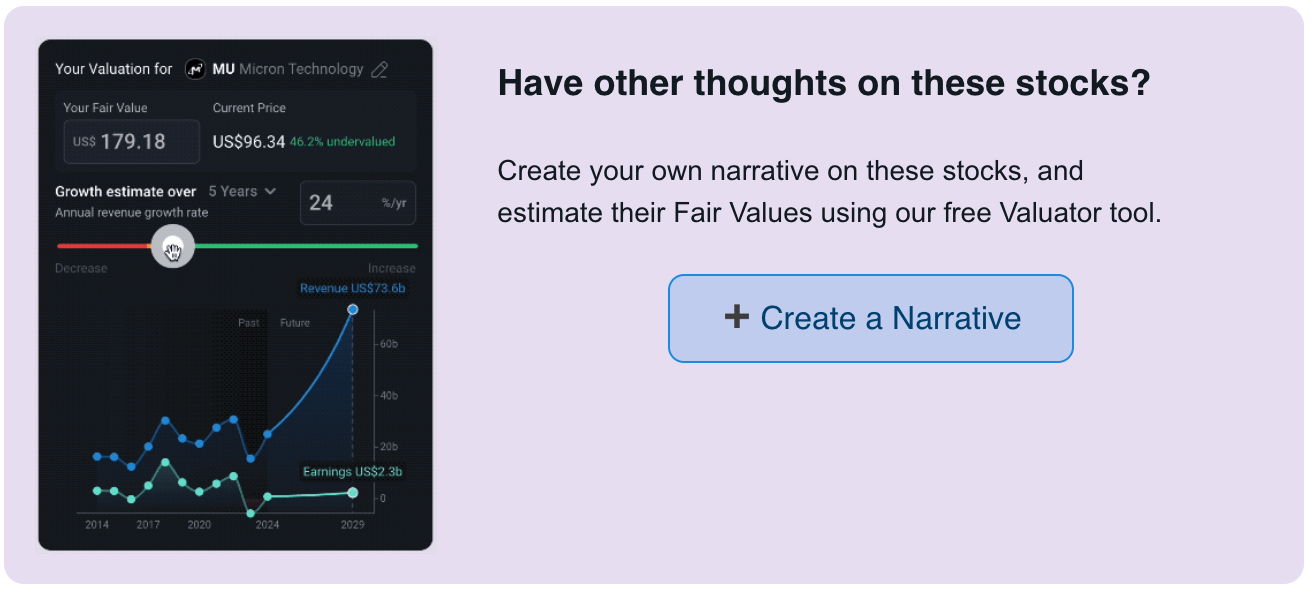
Task: Click the round MU company logo icon
Action: [x=195, y=70]
